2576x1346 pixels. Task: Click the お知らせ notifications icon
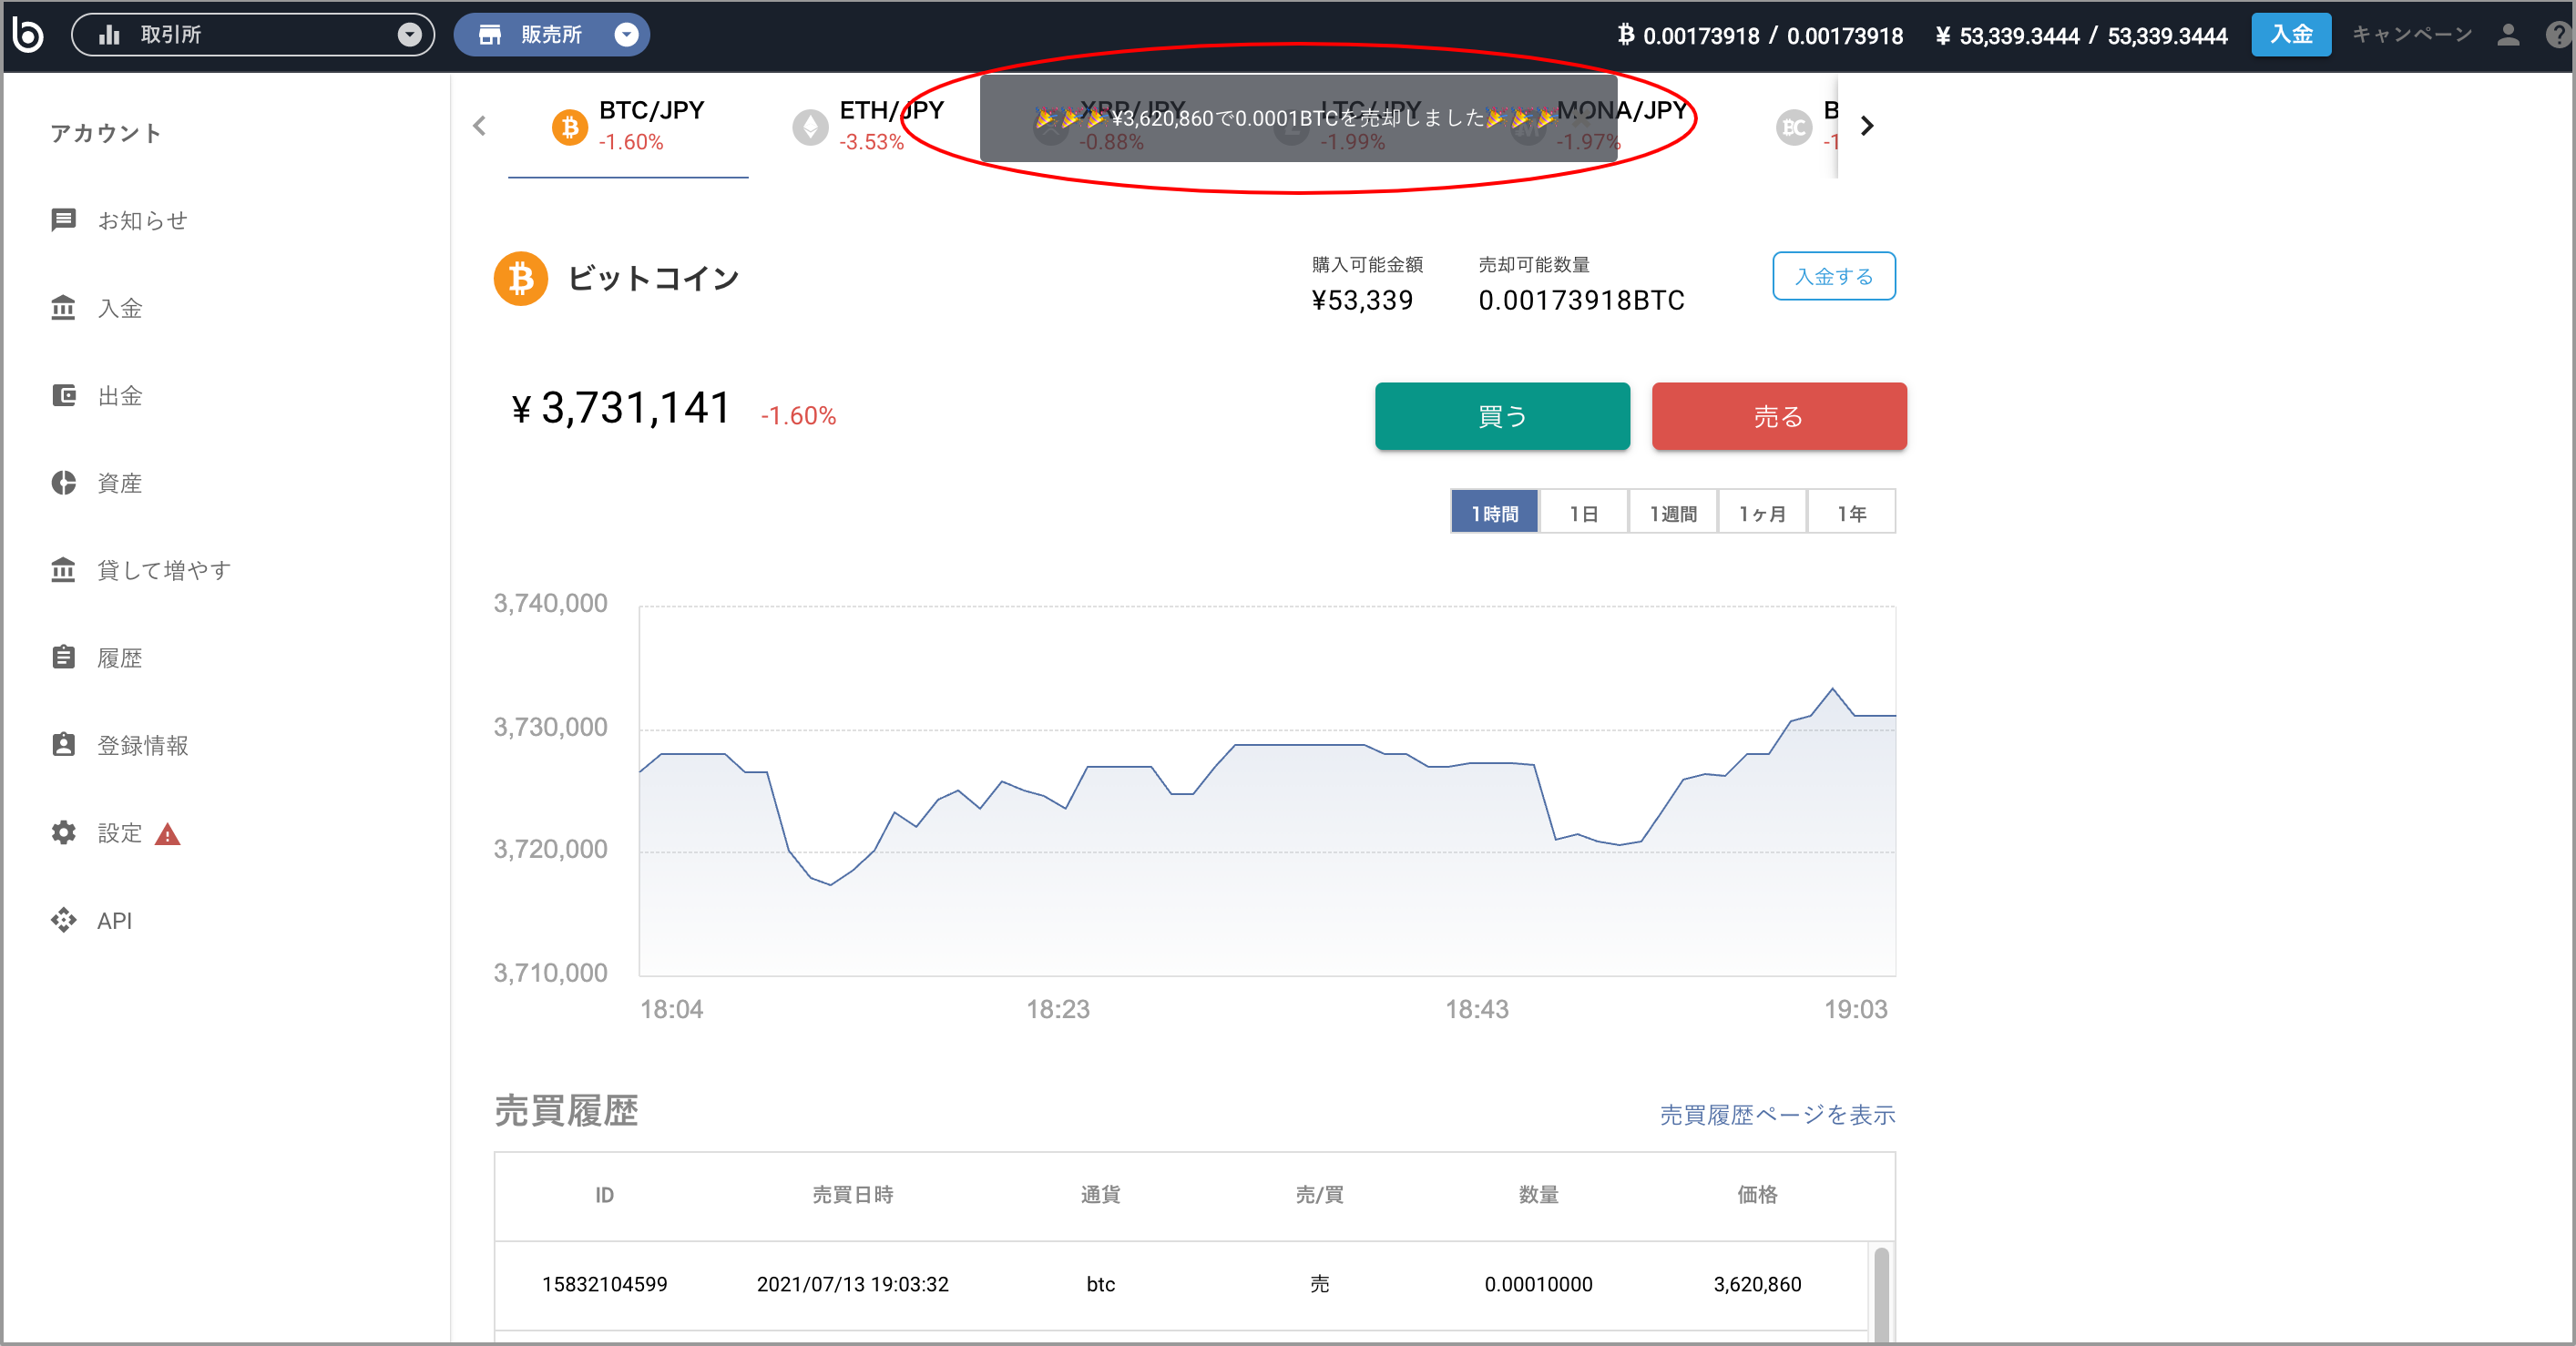63,220
